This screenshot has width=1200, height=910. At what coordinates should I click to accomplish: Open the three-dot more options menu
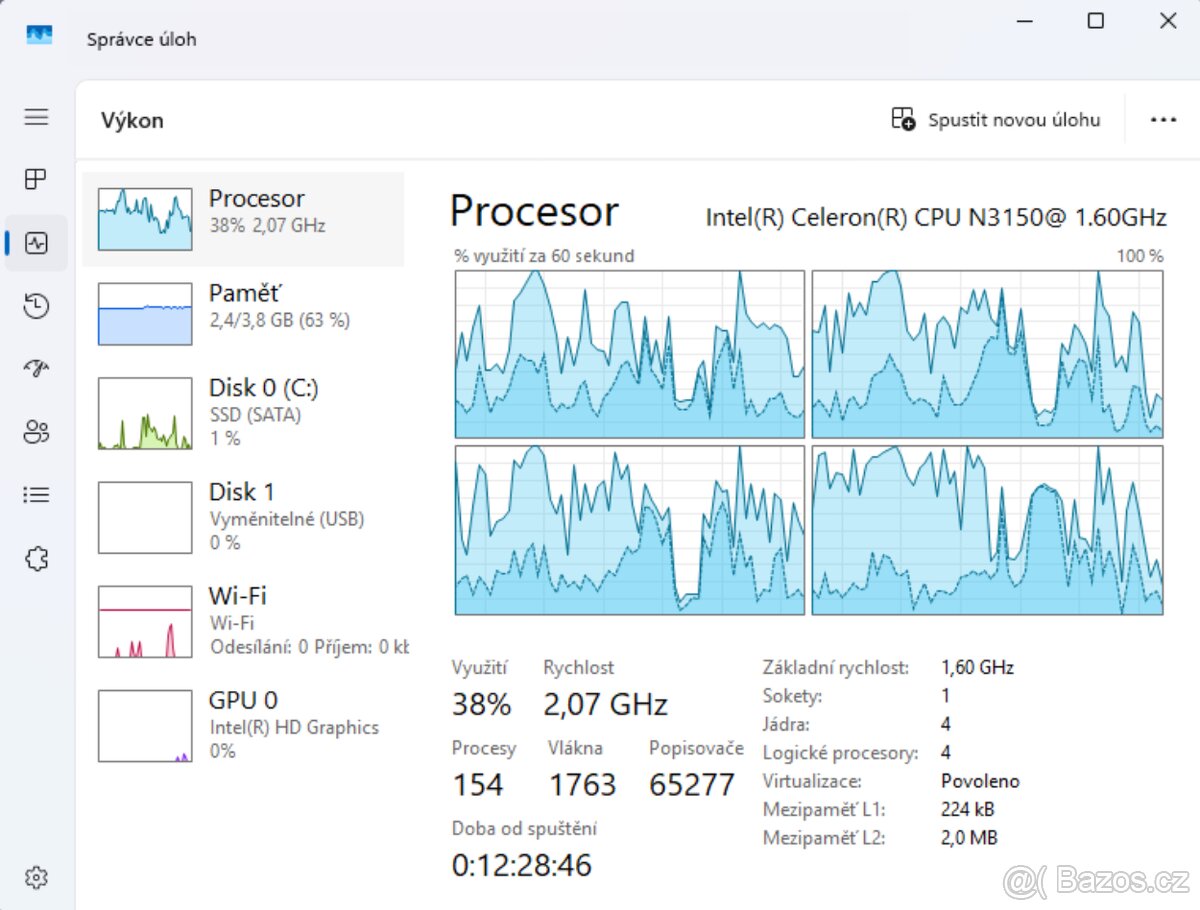pyautogui.click(x=1163, y=119)
